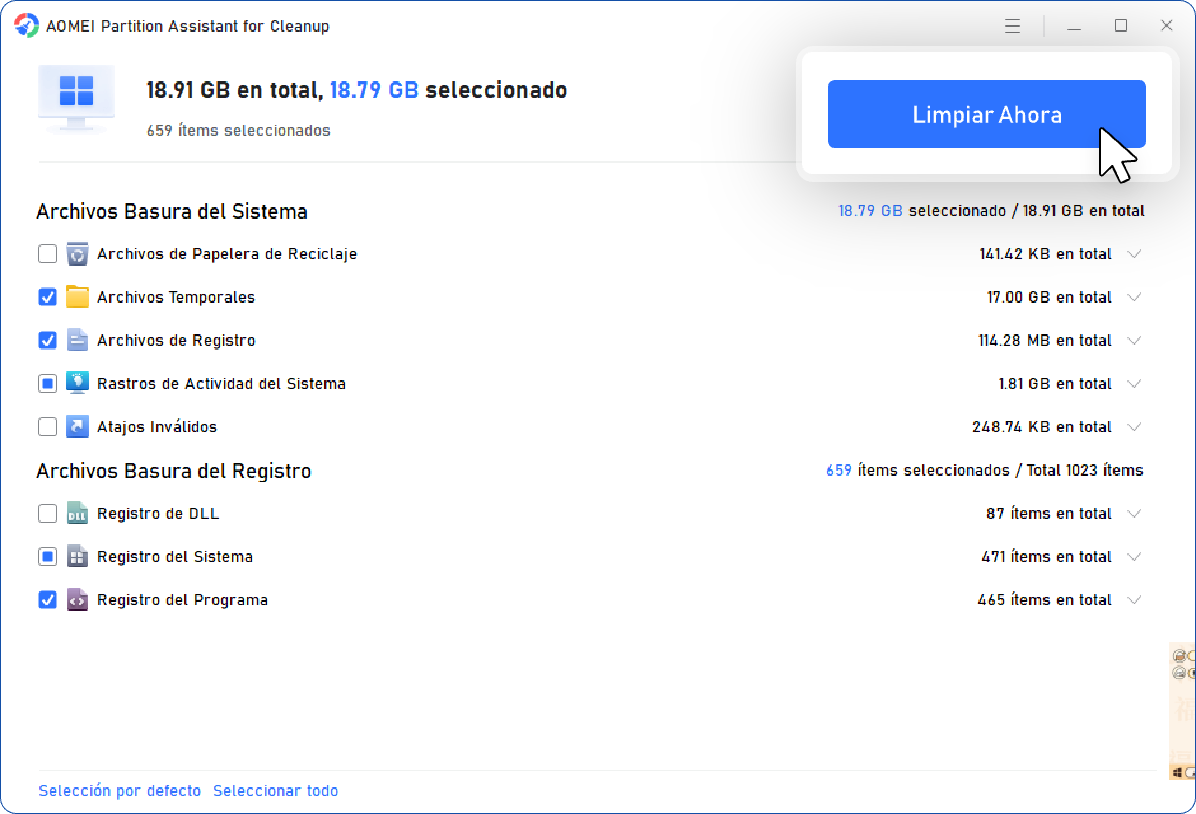This screenshot has width=1196, height=814.
Task: Click the 248.74 KB en total value
Action: [x=1041, y=426]
